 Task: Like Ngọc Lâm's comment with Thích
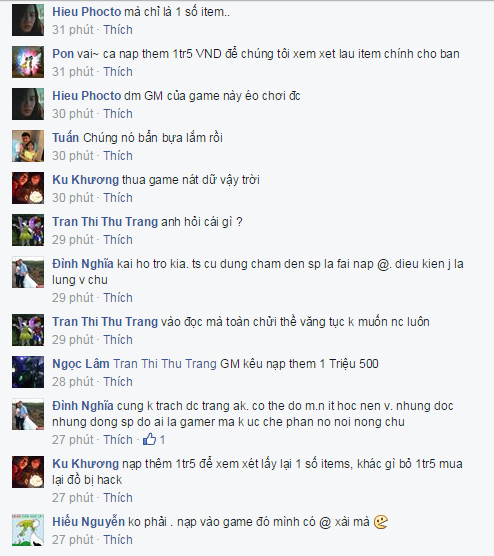tap(118, 382)
